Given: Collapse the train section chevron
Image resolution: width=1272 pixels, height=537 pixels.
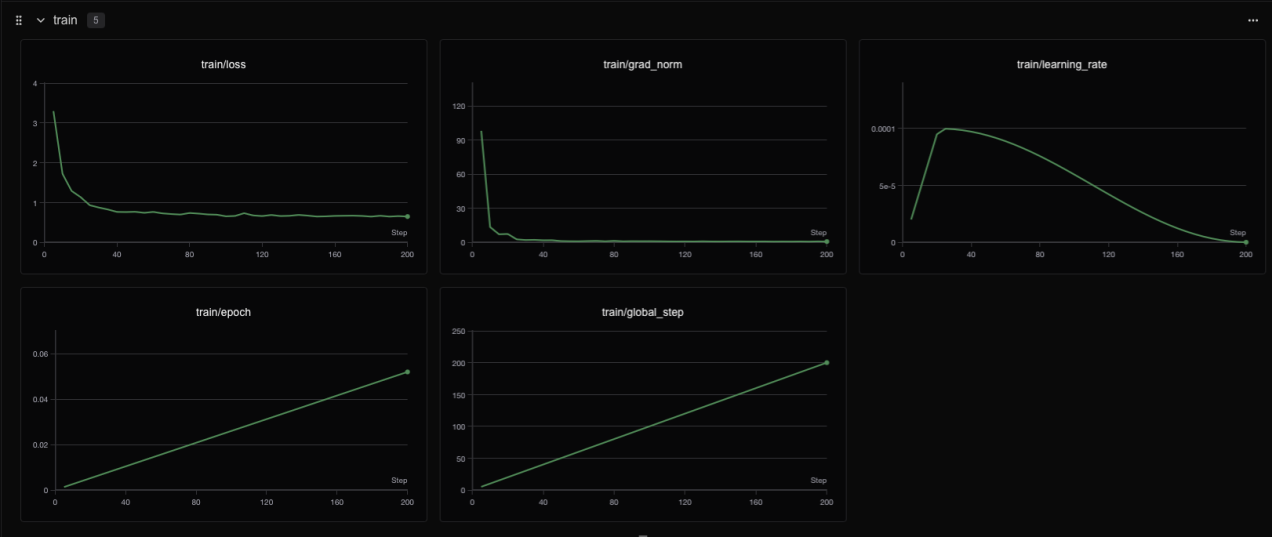Looking at the screenshot, I should pos(40,20).
